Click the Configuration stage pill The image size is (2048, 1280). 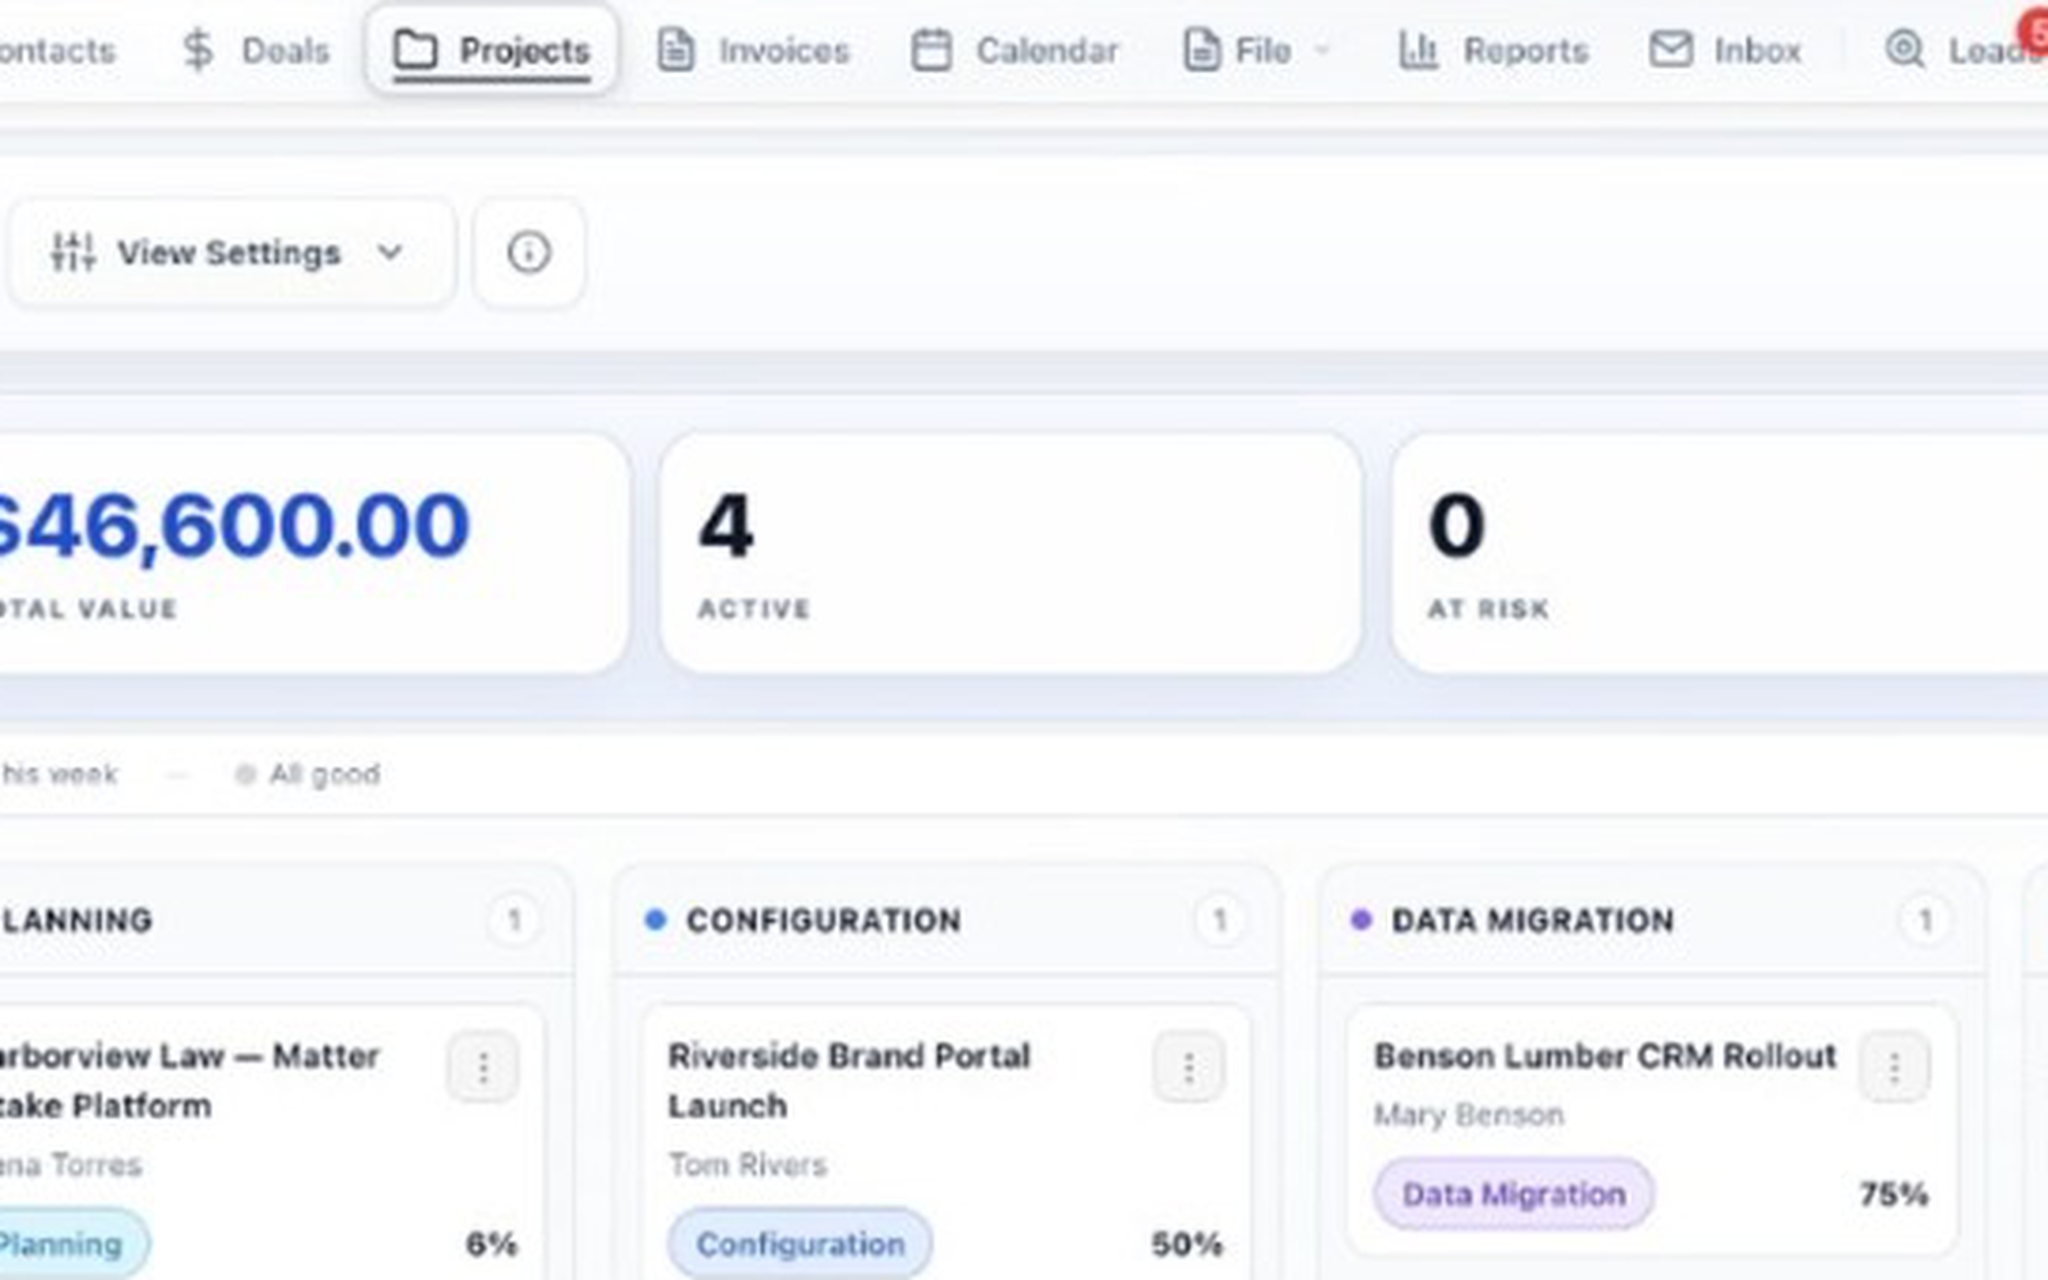point(800,1244)
